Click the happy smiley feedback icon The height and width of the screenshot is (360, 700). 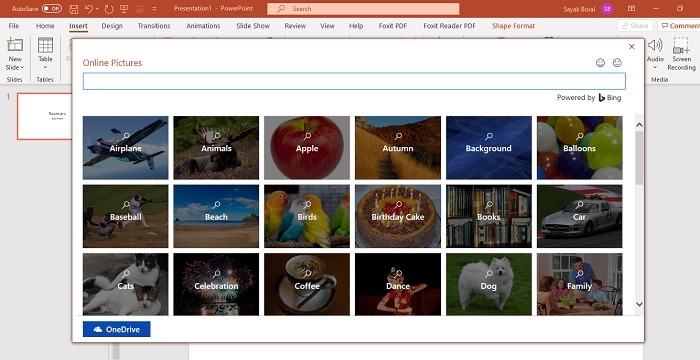[600, 63]
